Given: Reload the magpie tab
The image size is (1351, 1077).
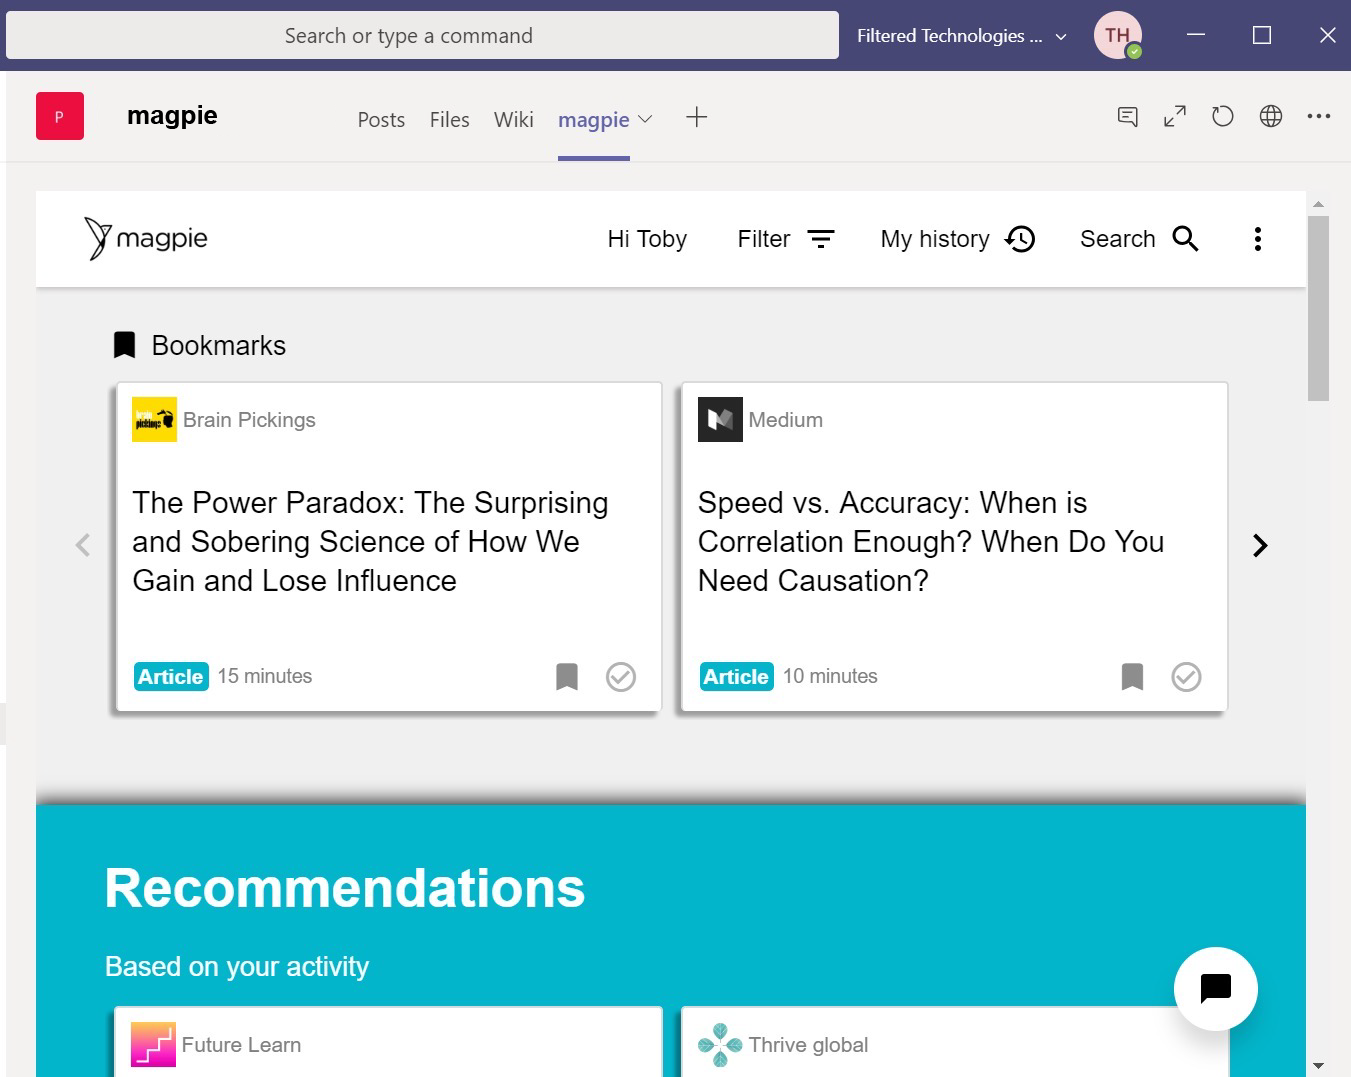Looking at the screenshot, I should point(1222,117).
